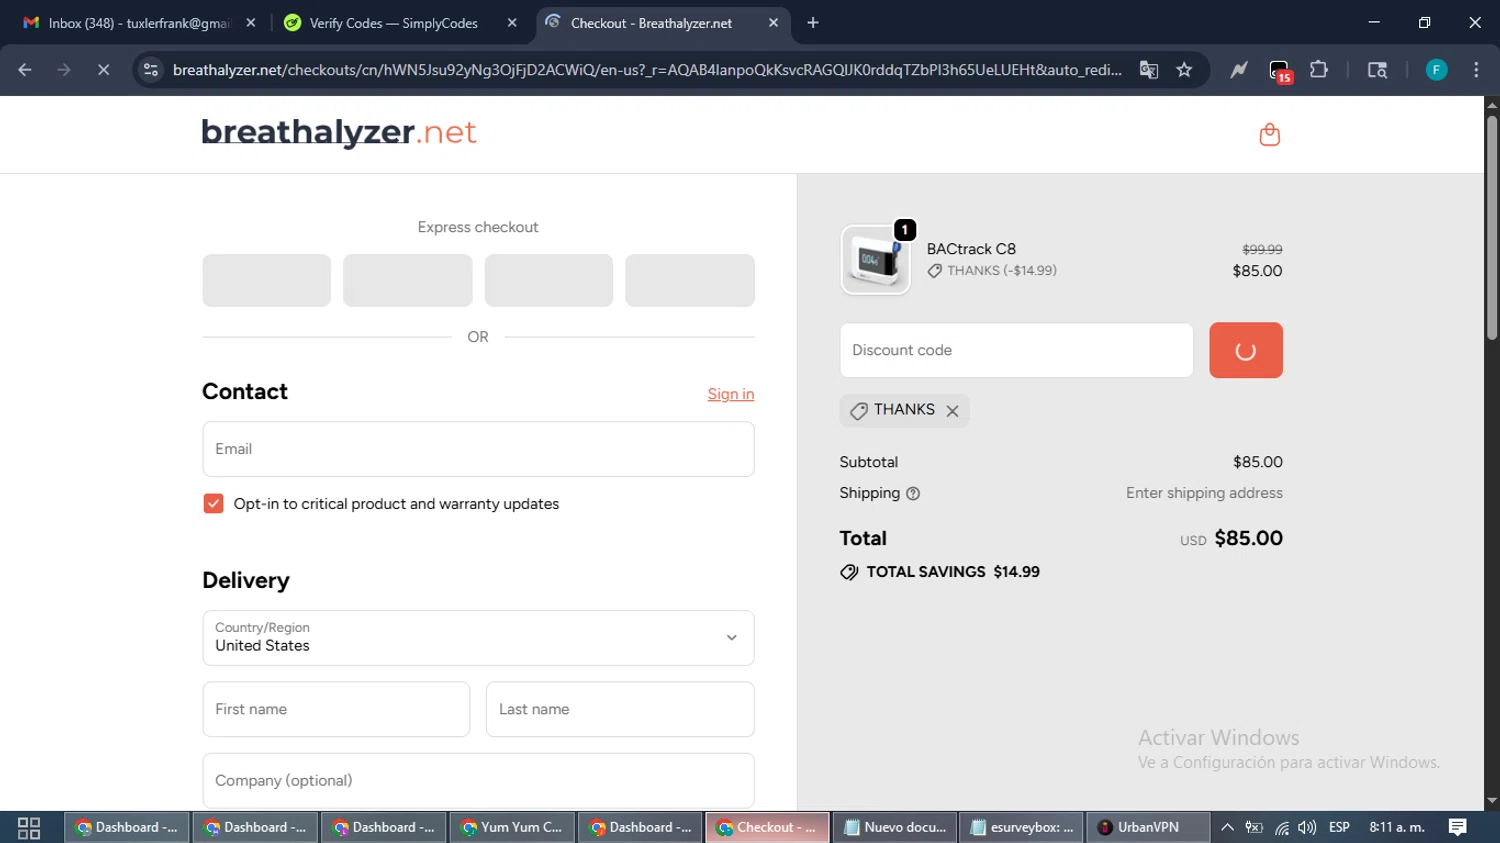The image size is (1500, 843).
Task: Click the Total $85.00 amount
Action: point(1248,538)
